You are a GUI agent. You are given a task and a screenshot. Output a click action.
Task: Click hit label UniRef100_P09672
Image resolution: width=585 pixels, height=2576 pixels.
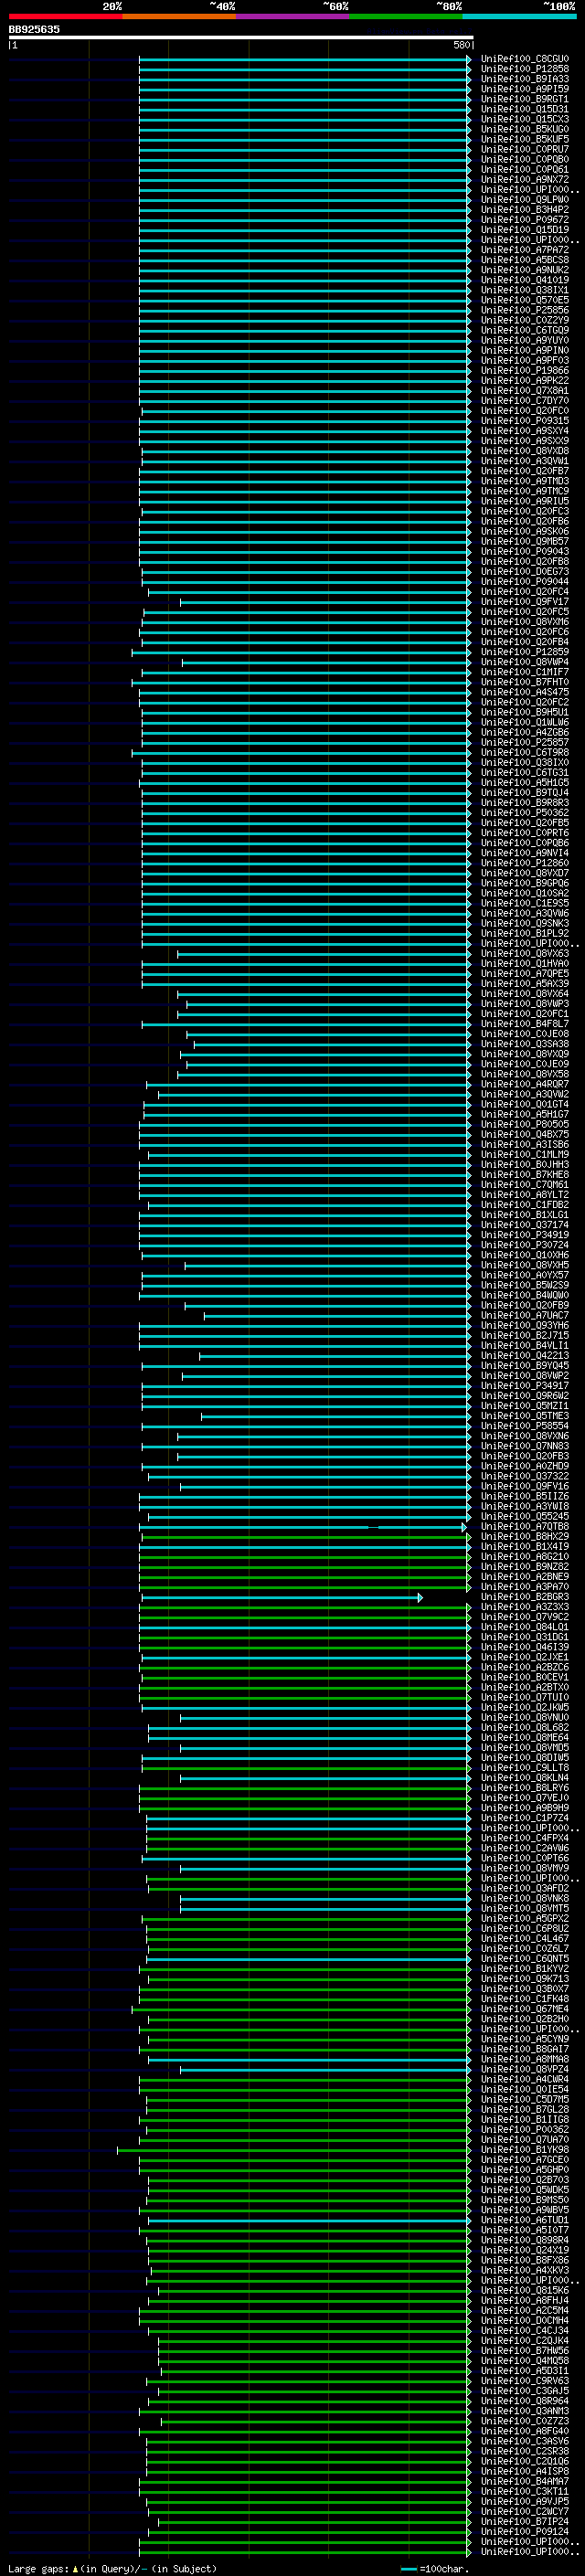[x=524, y=219]
